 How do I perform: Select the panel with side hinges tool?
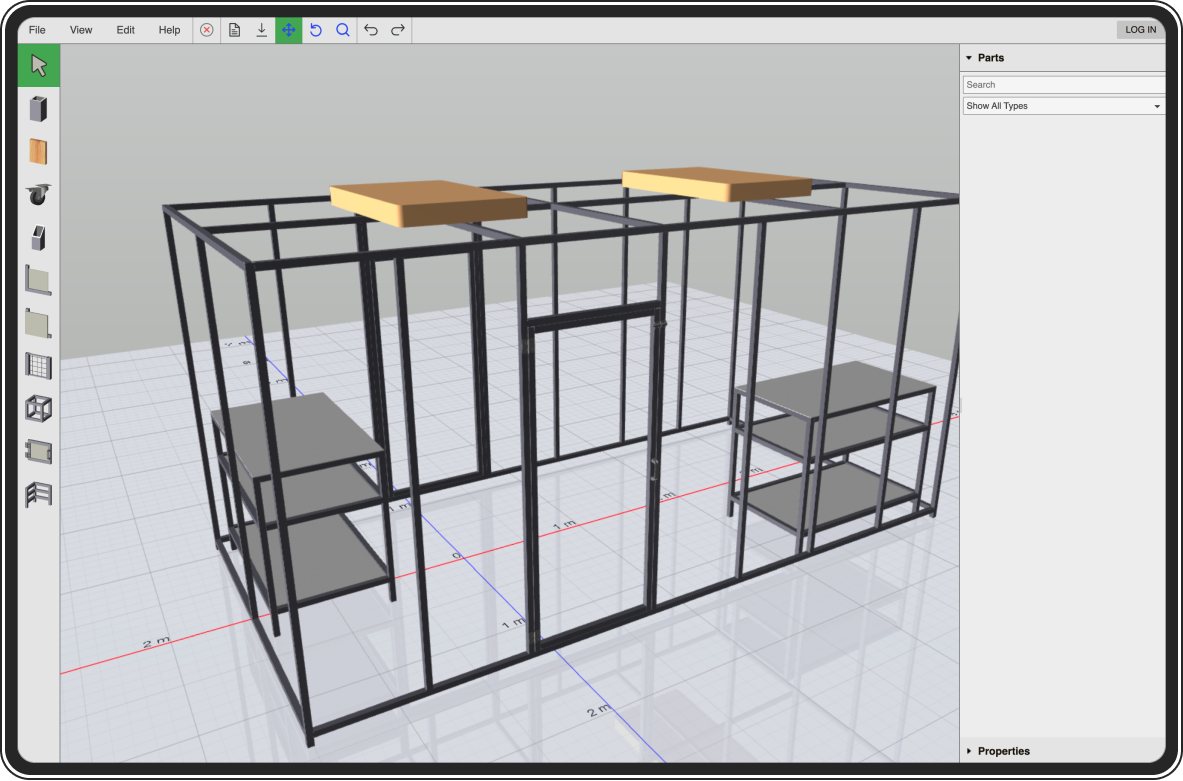[38, 453]
